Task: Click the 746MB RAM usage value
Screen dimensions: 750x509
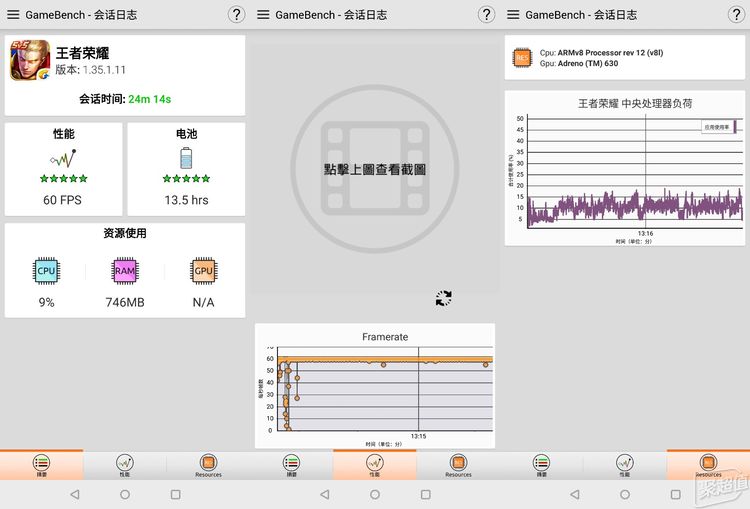Action: (125, 302)
